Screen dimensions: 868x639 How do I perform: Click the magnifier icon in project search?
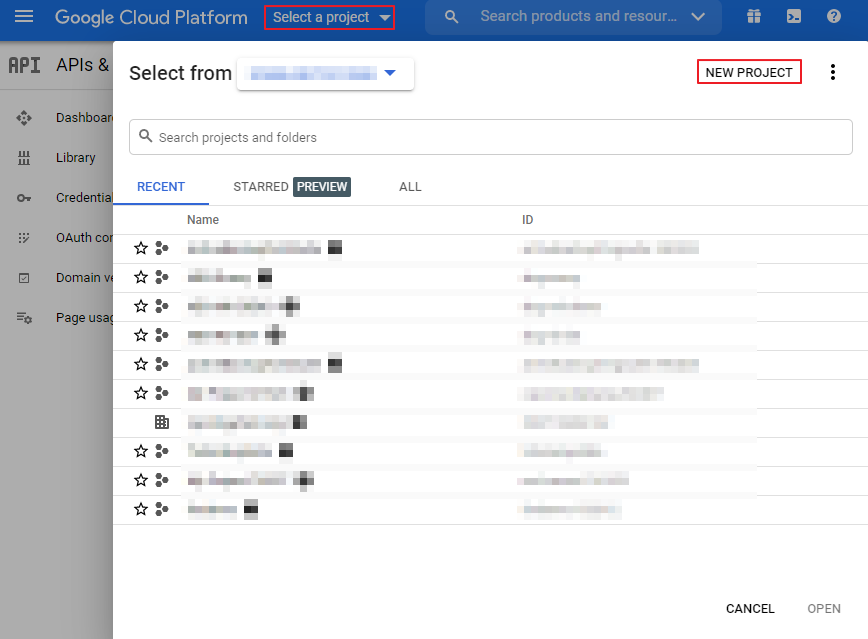coord(146,136)
